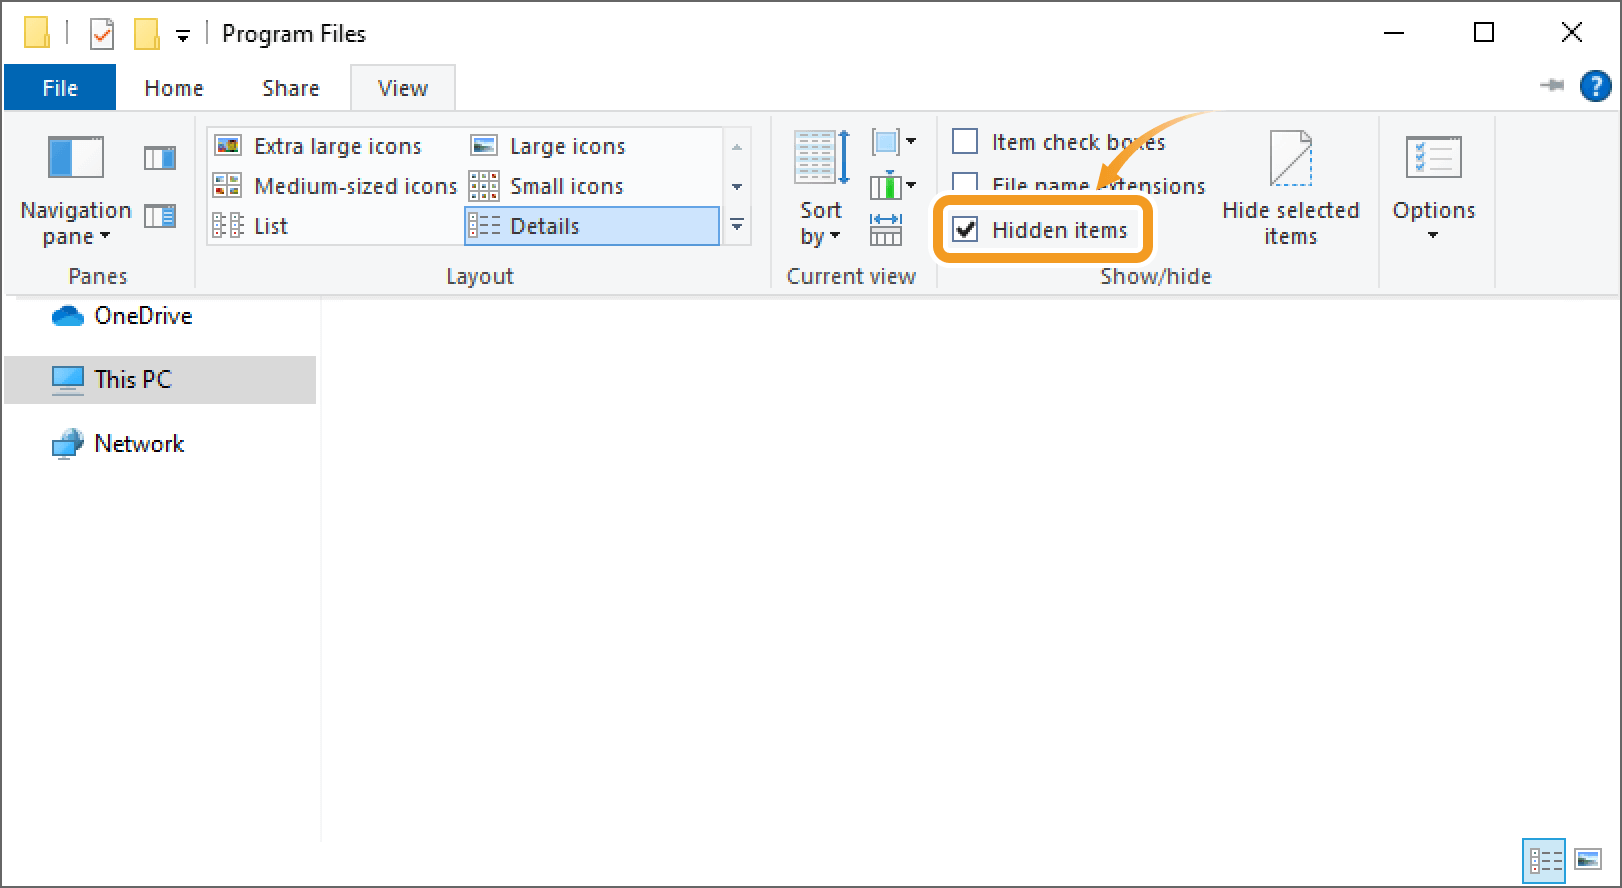The height and width of the screenshot is (888, 1622).
Task: Uncheck the Hidden items checkbox
Action: coord(966,230)
